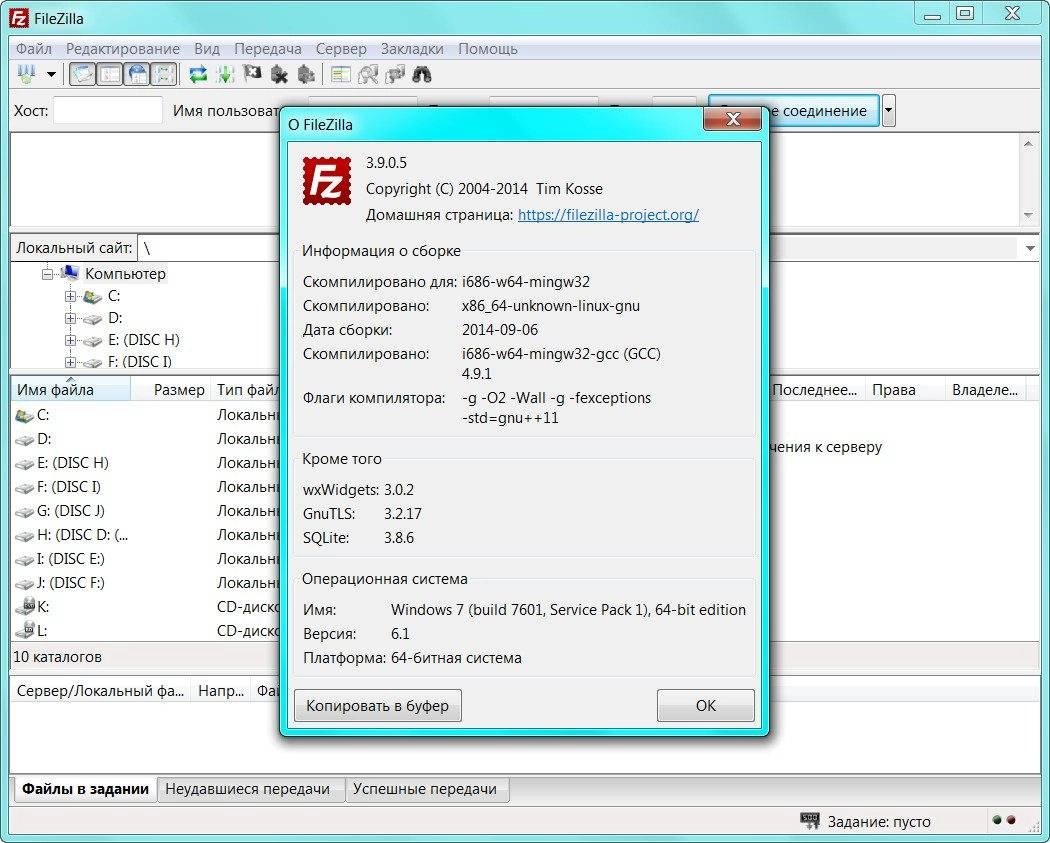Click the message log scroll down arrow
The width and height of the screenshot is (1050, 843).
1029,216
